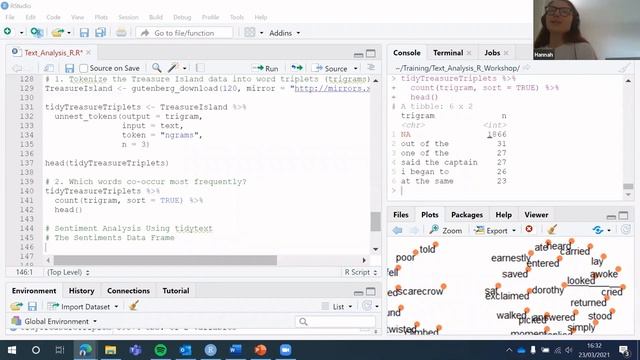The image size is (640, 360).
Task: Open the Tutorial tab
Action: point(176,291)
